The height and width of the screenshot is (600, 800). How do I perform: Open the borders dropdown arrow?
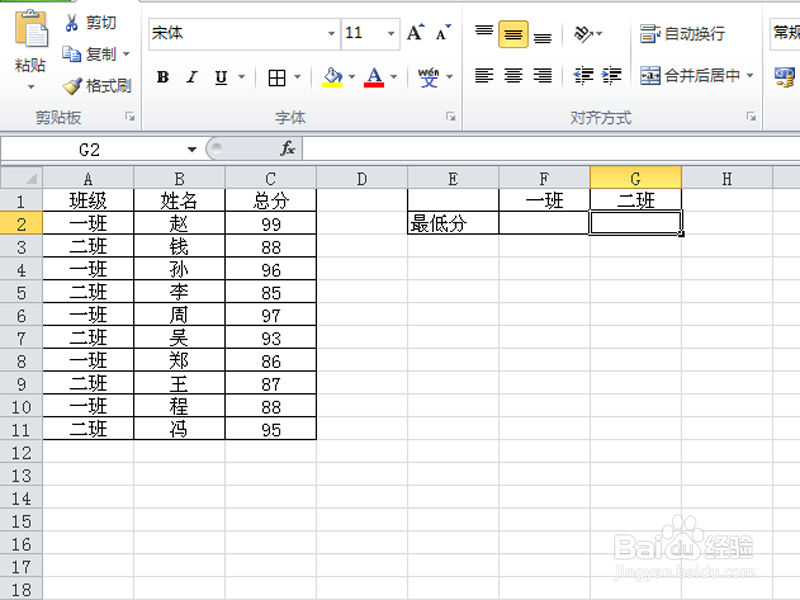tap(297, 77)
